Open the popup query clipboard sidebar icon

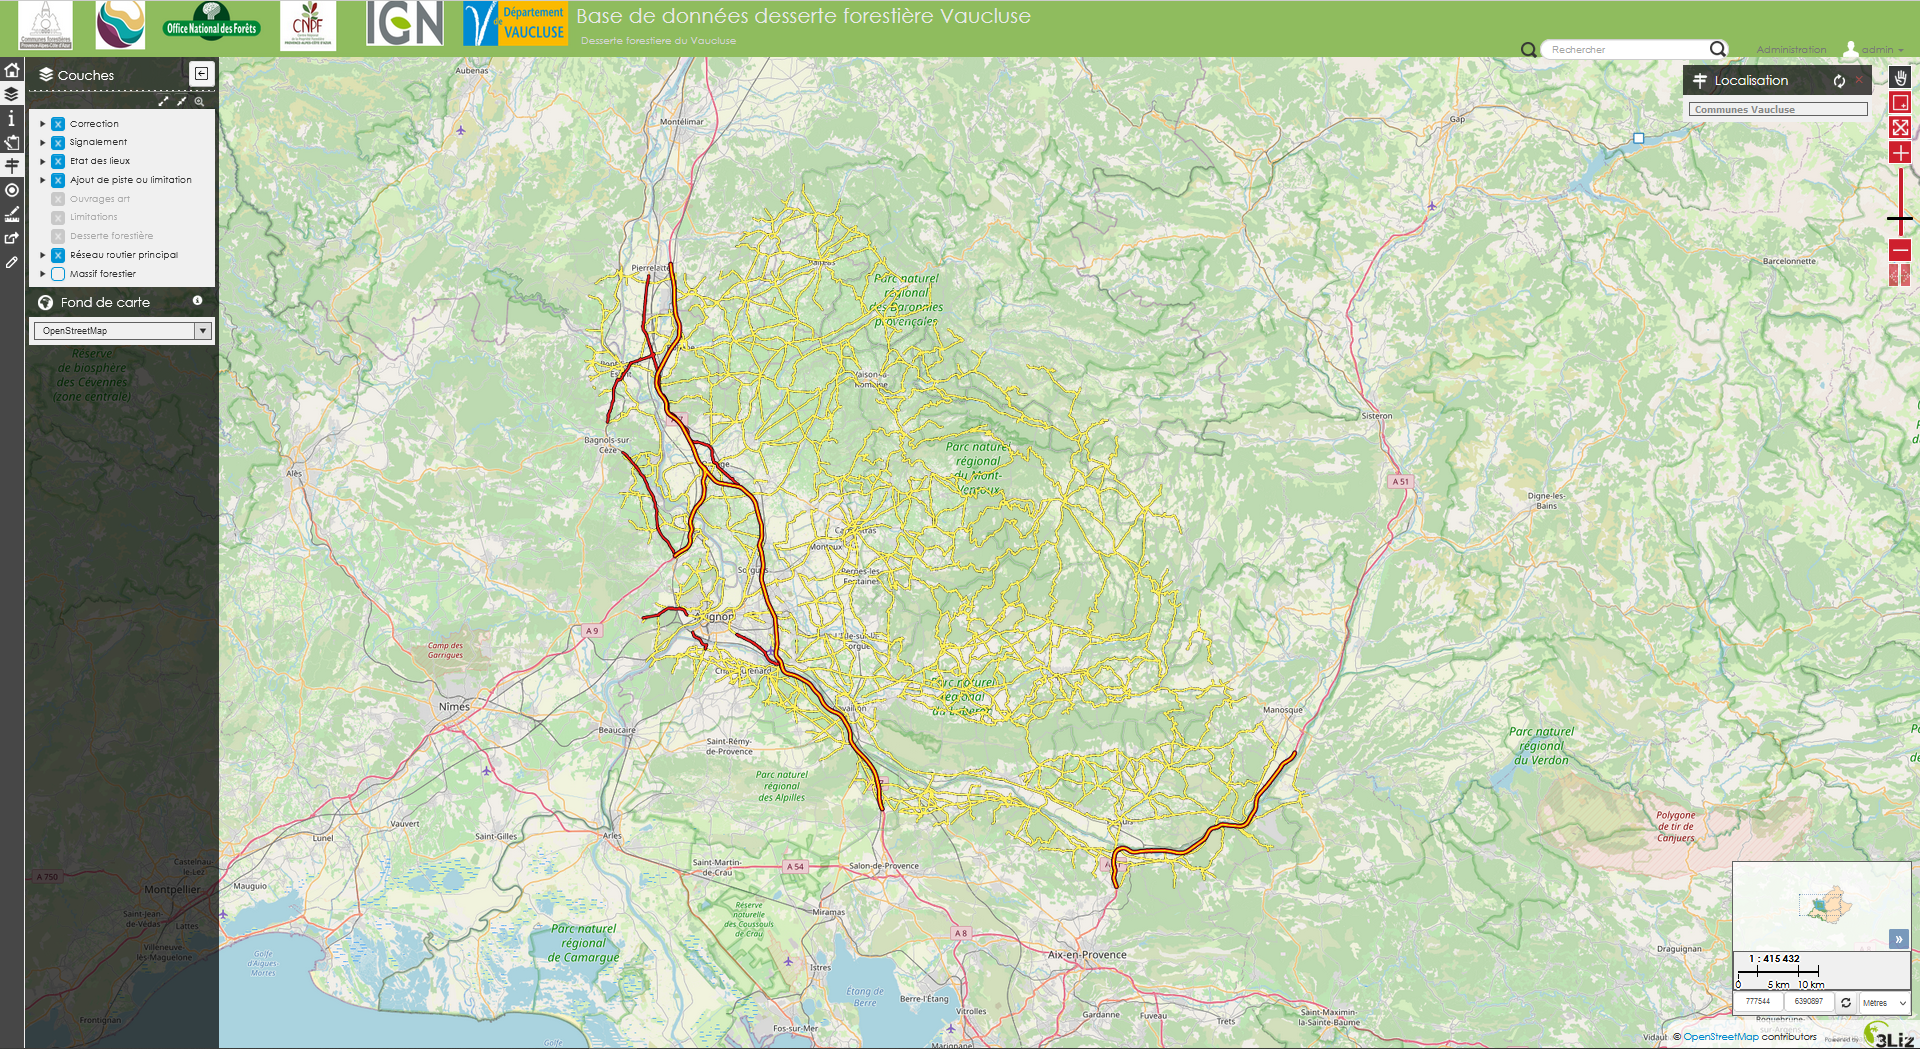[x=12, y=142]
